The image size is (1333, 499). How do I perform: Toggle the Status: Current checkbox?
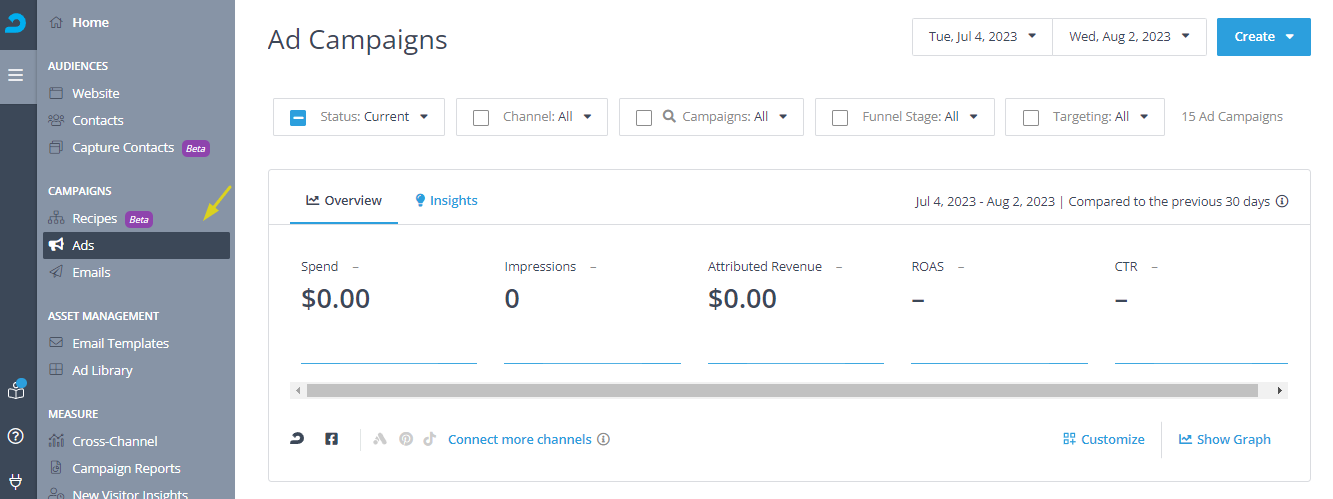click(x=298, y=117)
